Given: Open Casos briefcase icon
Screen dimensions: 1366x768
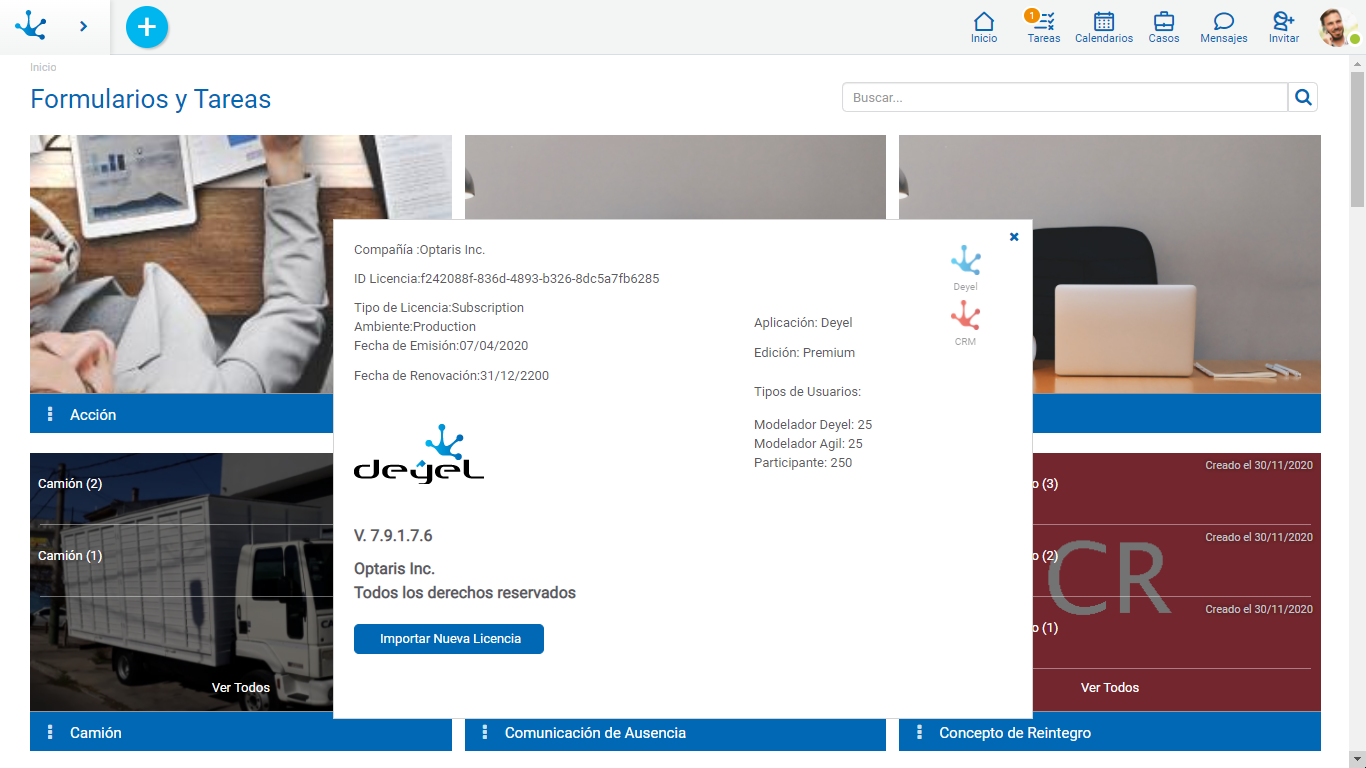Looking at the screenshot, I should [x=1164, y=27].
